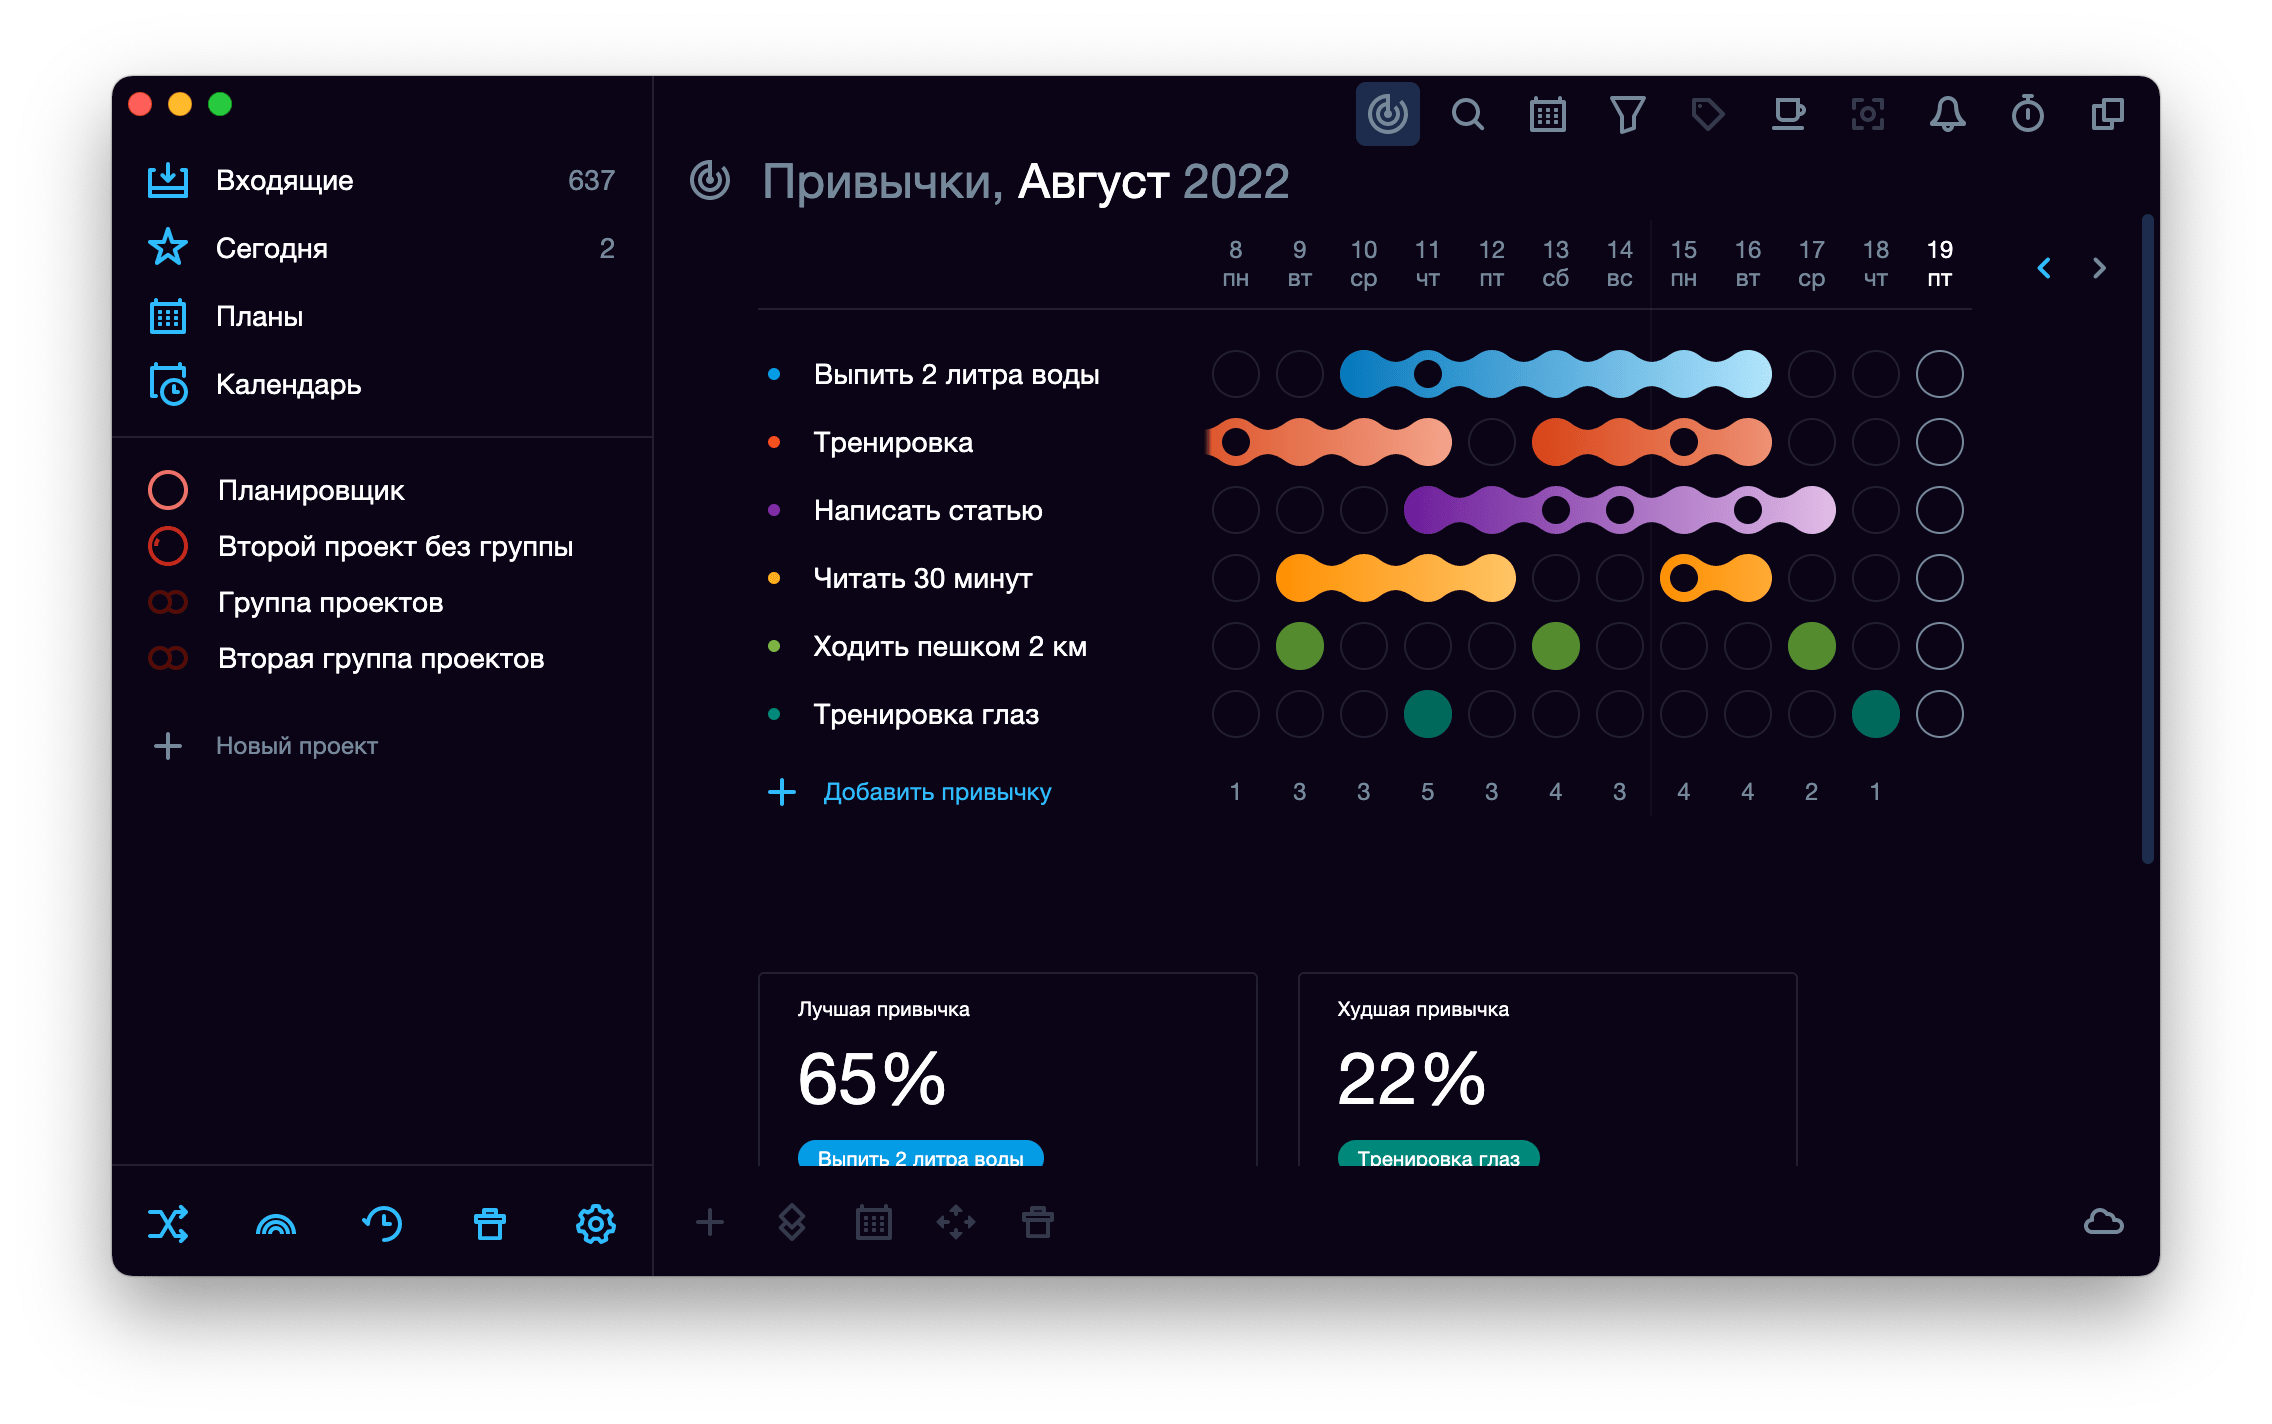Click the Август month title
This screenshot has height=1424, width=2272.
1093,181
